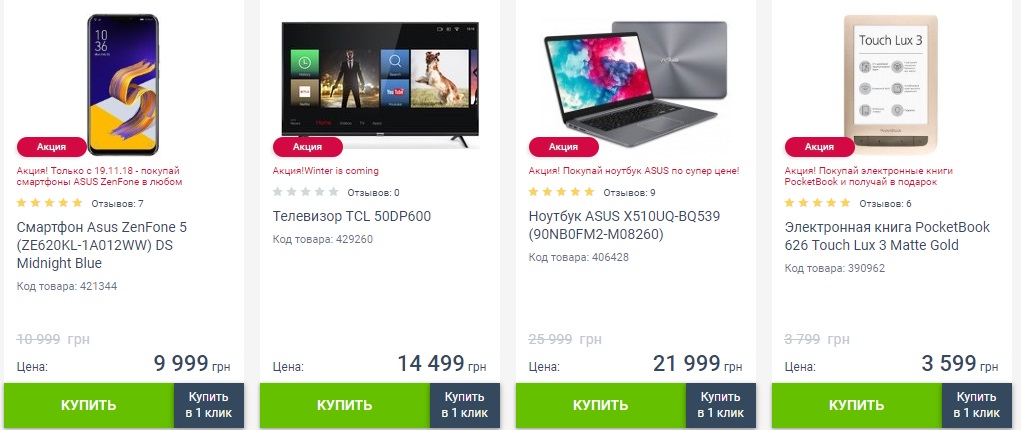The image size is (1021, 430).
Task: Open the 9 reviews link for ASUS laptop
Action: click(x=629, y=193)
